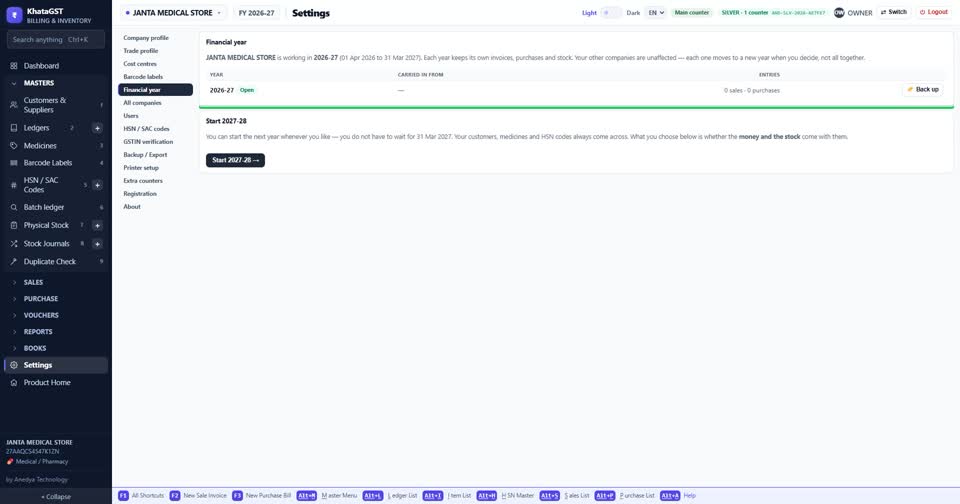This screenshot has height=504, width=960.
Task: Expand the REPORTS section
Action: click(56, 332)
